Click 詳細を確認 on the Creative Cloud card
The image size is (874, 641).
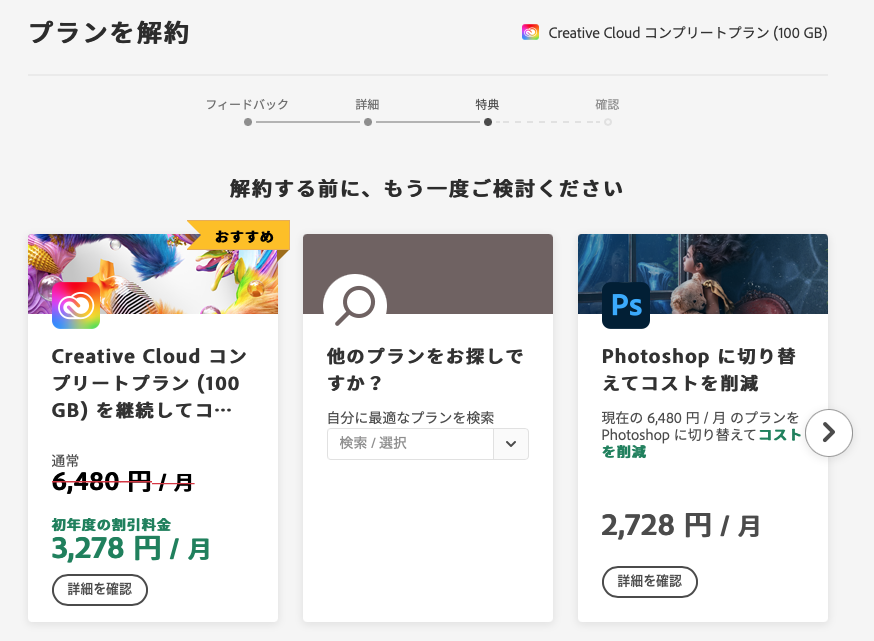[x=100, y=589]
